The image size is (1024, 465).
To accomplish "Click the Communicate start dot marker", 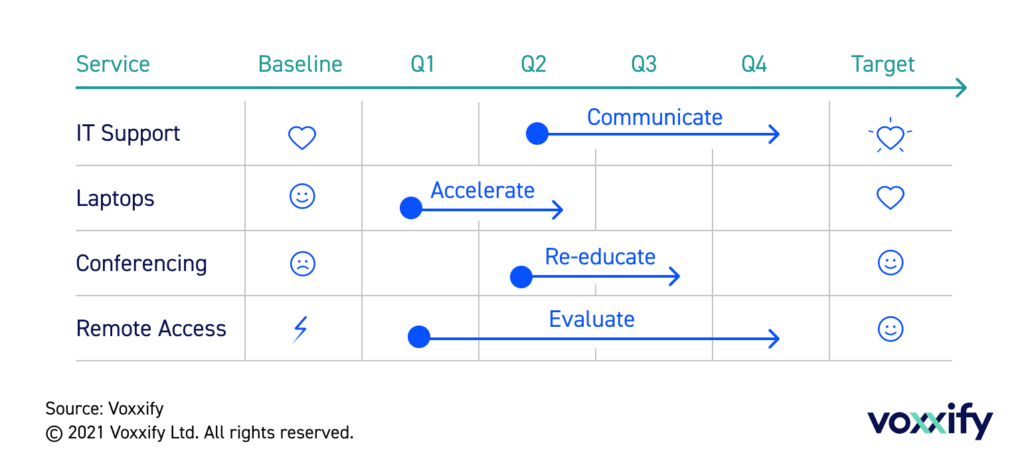I will point(537,134).
